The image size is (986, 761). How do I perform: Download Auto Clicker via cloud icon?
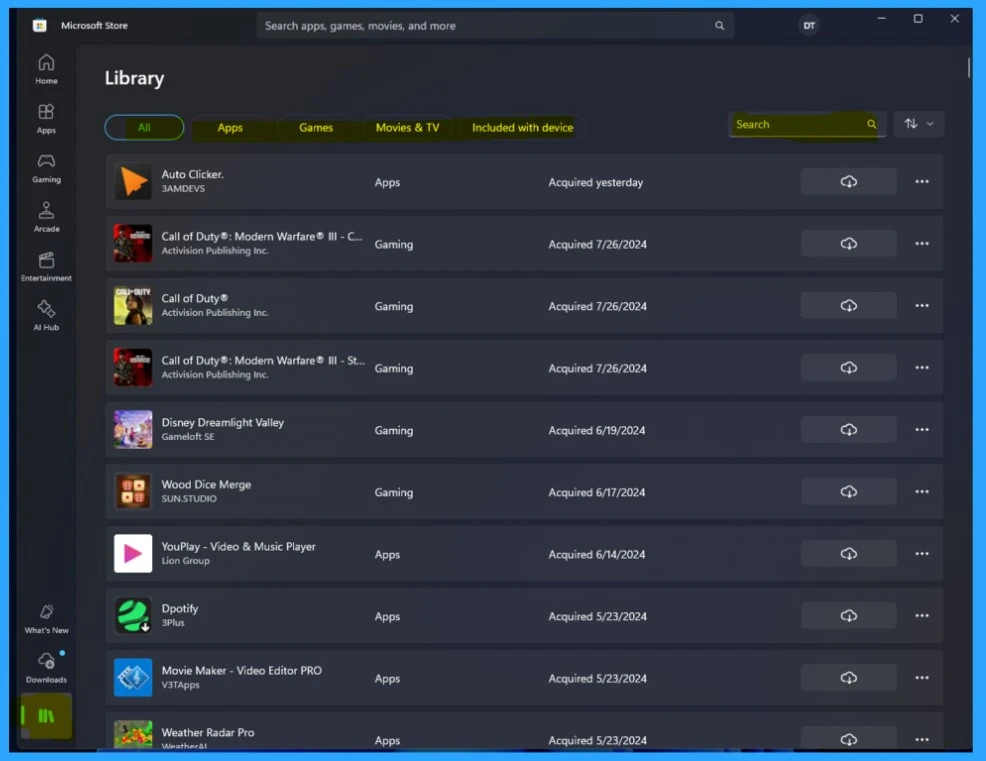coord(848,181)
